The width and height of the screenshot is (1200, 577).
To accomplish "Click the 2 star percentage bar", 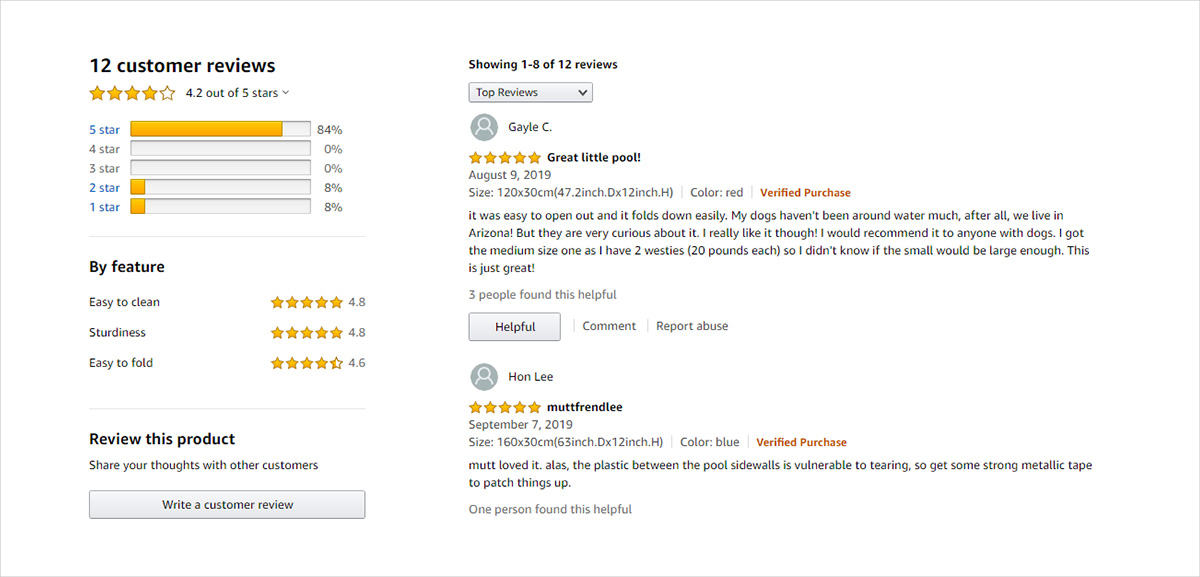I will click(x=220, y=188).
